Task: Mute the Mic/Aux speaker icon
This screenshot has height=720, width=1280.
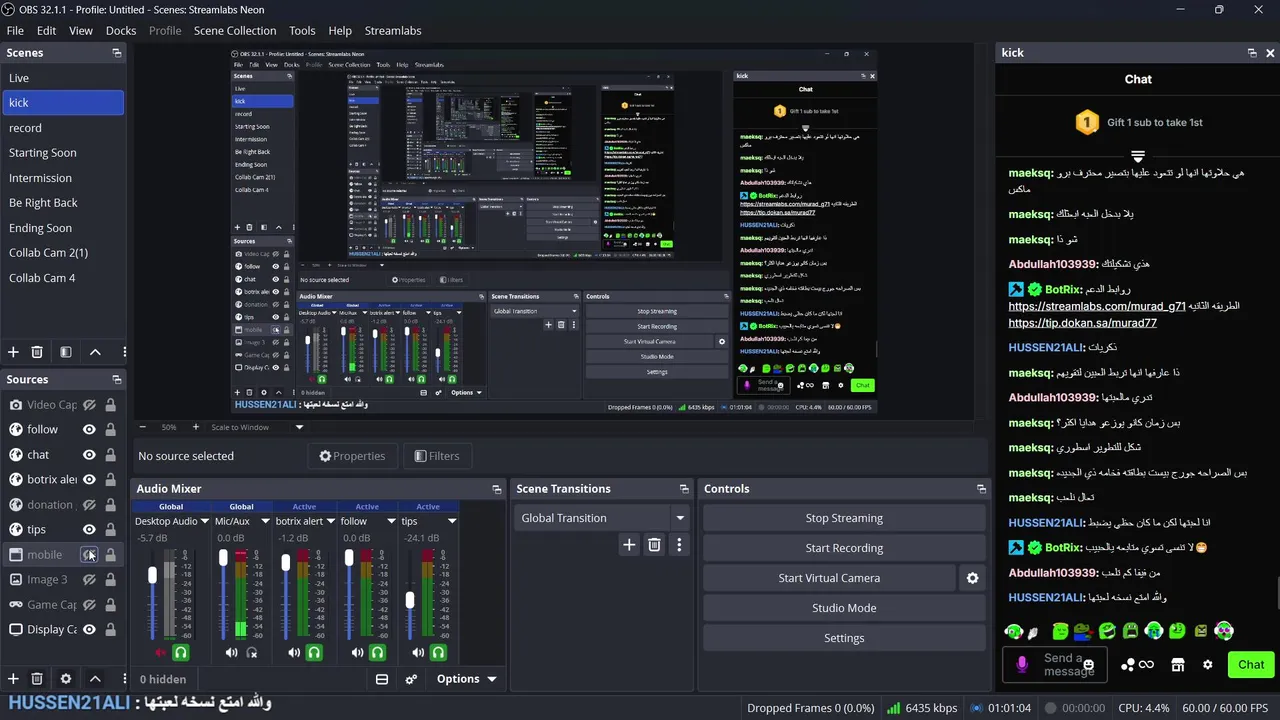Action: [x=232, y=652]
